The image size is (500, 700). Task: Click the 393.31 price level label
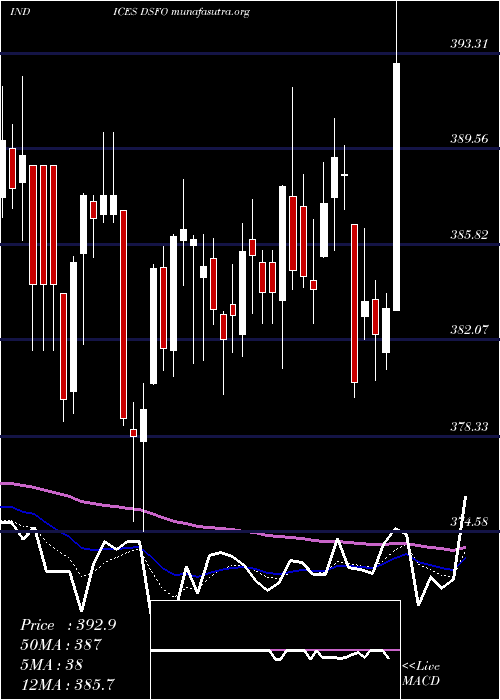[469, 44]
